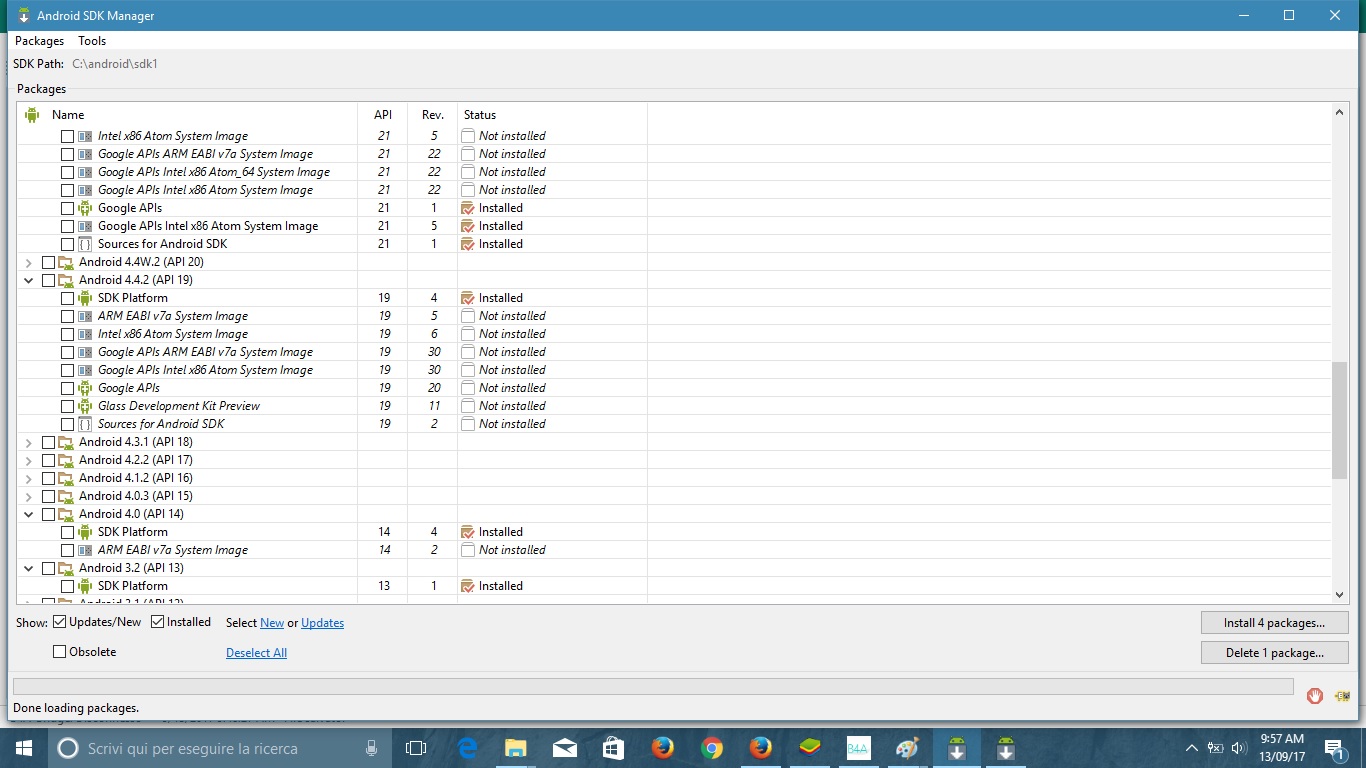Collapse the Android 4.4.2 (API 19) group
Image resolution: width=1366 pixels, height=768 pixels.
[x=29, y=280]
